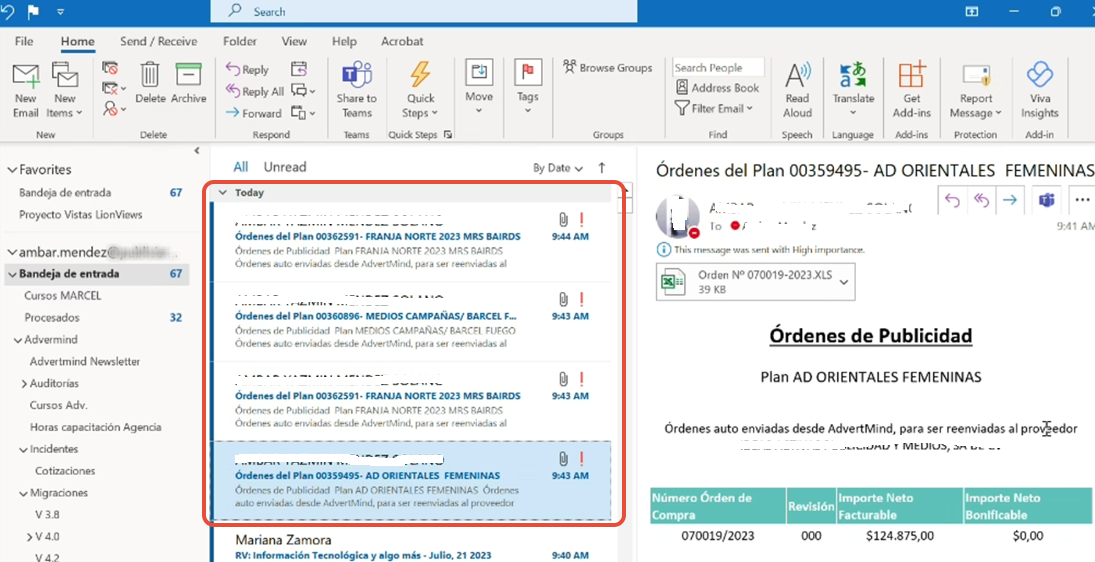Open the Translate menu
The width and height of the screenshot is (1095, 562).
pos(853,91)
